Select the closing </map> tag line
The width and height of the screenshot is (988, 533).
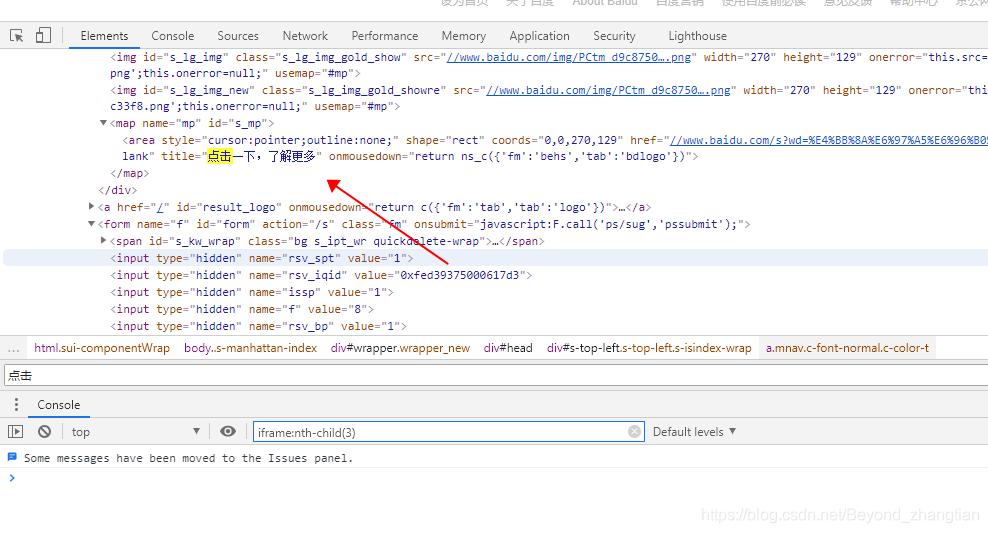pos(130,173)
